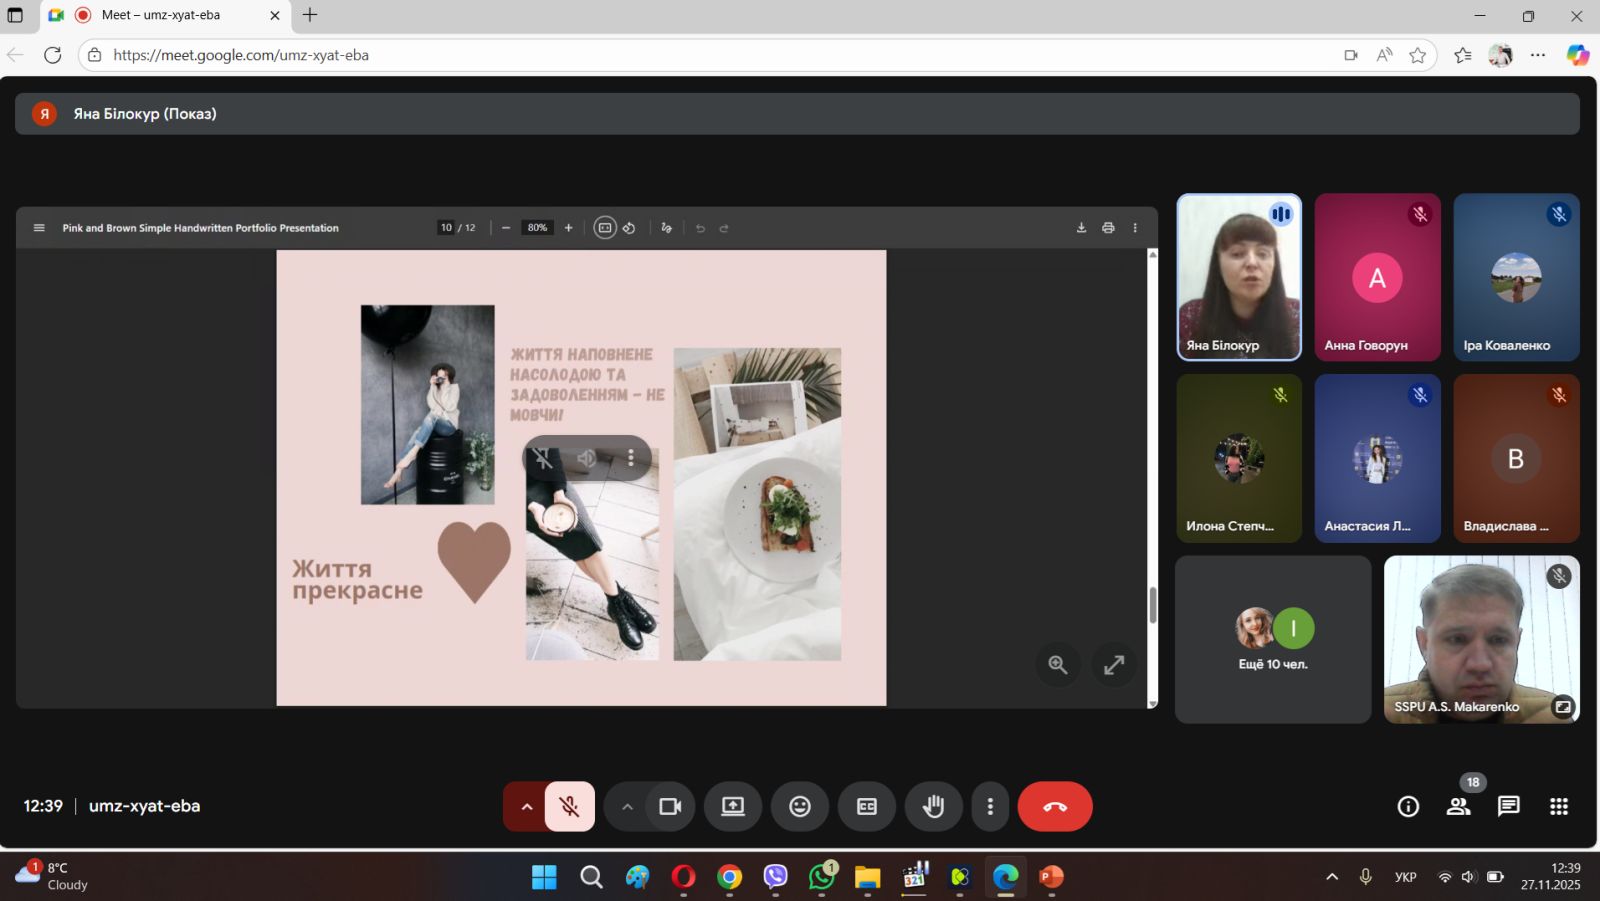Unmute your microphone
This screenshot has width=1600, height=901.
(x=570, y=806)
